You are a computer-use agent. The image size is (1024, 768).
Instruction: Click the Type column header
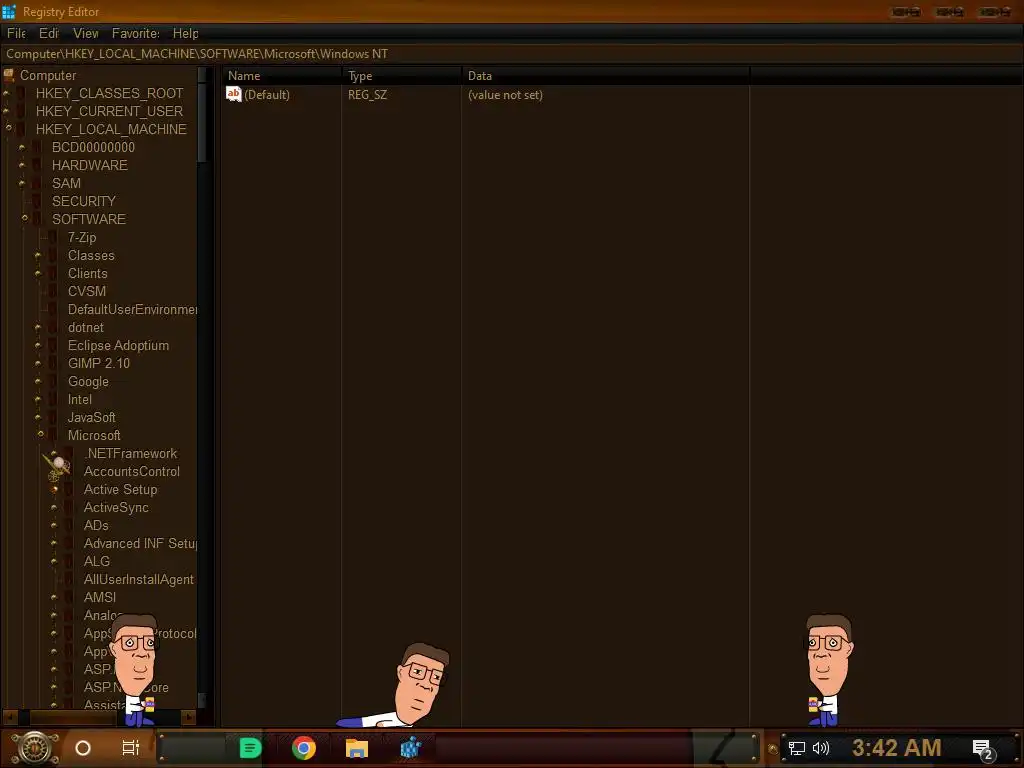(x=402, y=76)
